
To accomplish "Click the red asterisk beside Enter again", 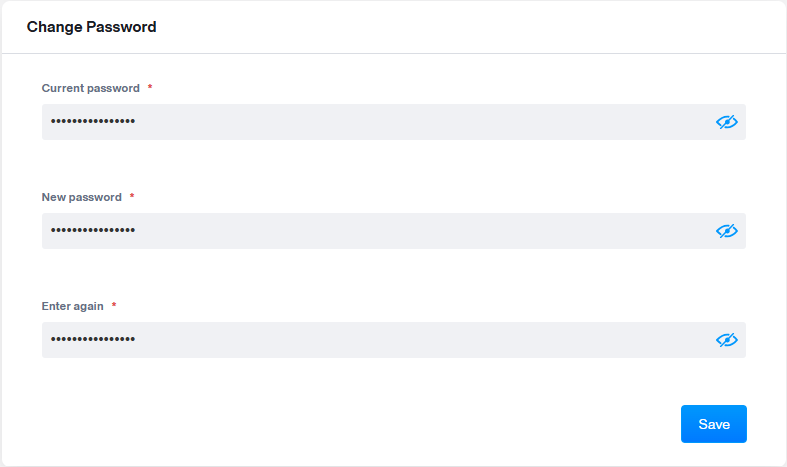I will (114, 306).
